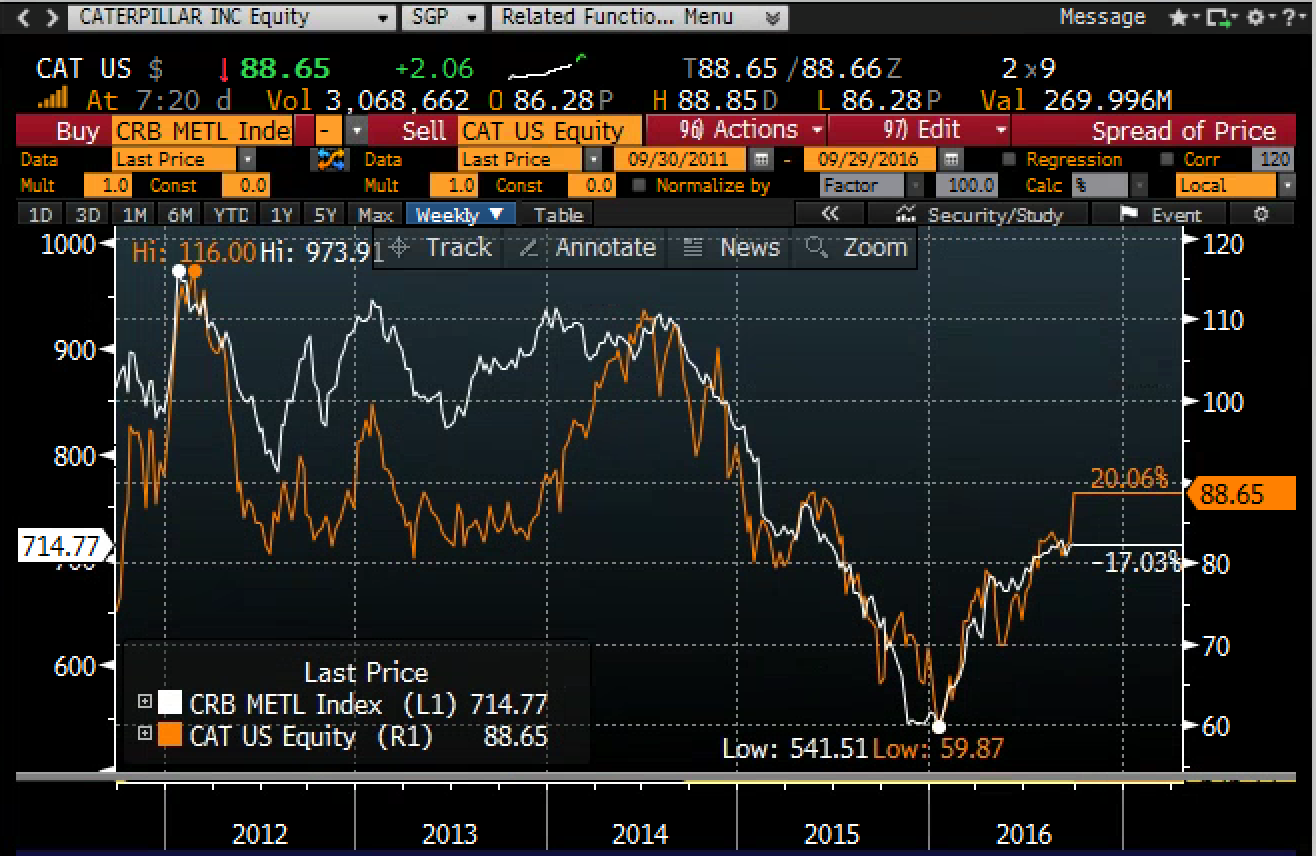Open the start date calendar picker
The height and width of the screenshot is (856, 1316).
pyautogui.click(x=762, y=159)
